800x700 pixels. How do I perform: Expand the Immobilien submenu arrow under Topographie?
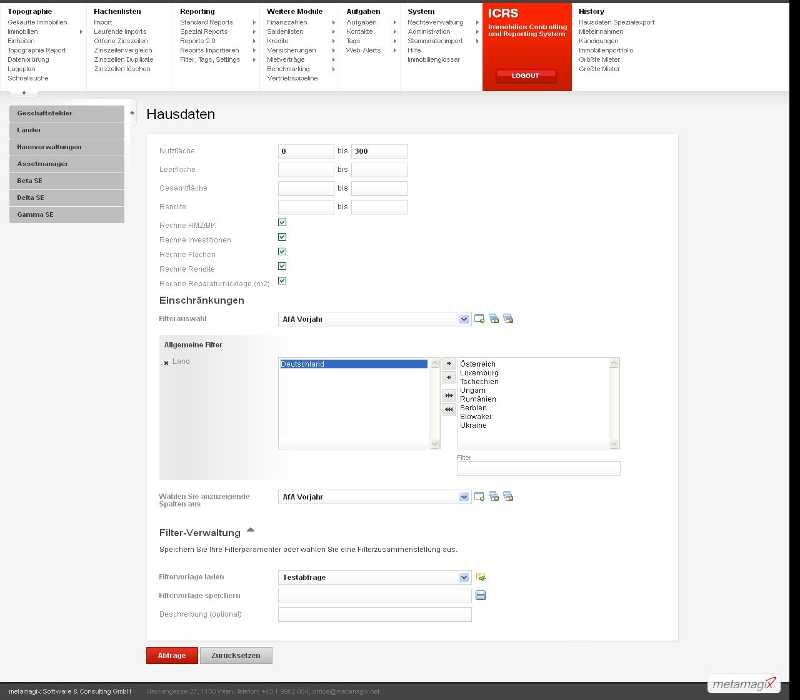pyautogui.click(x=81, y=32)
